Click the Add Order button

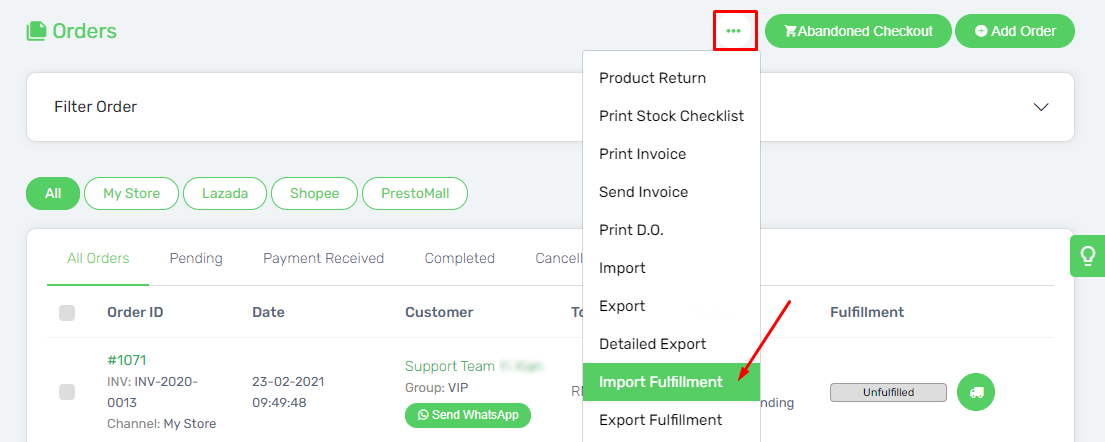1015,31
